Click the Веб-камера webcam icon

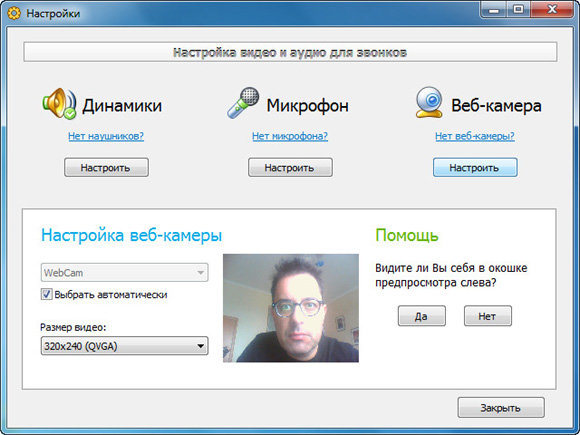click(429, 102)
